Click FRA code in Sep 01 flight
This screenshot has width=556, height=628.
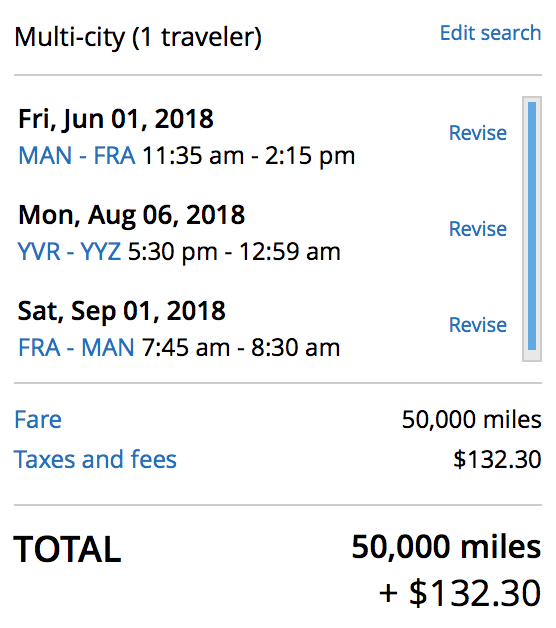coord(39,347)
